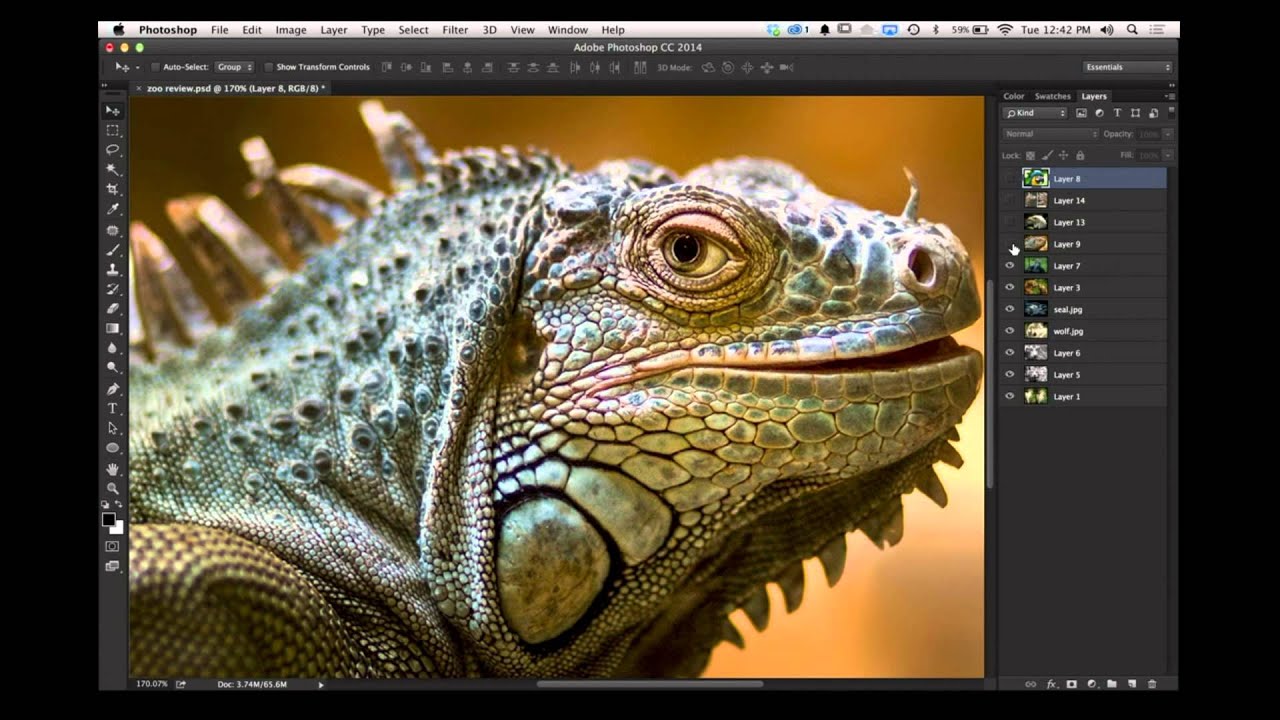Select the Horizontal Type tool
This screenshot has height=720, width=1280.
pos(112,408)
